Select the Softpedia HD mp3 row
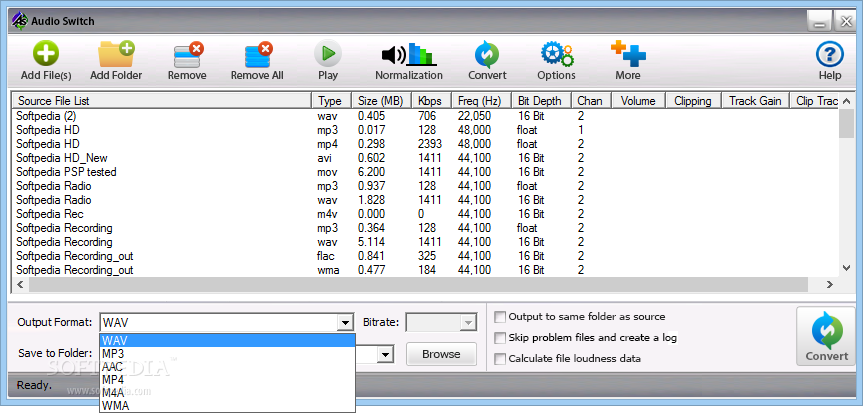Screen dimensions: 863x413 [x=425, y=130]
